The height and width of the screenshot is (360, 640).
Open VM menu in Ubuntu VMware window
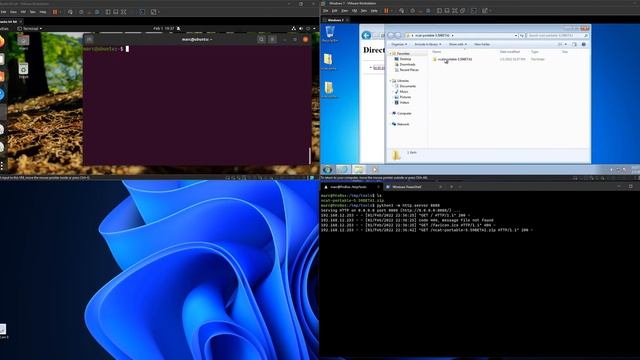(23, 12)
